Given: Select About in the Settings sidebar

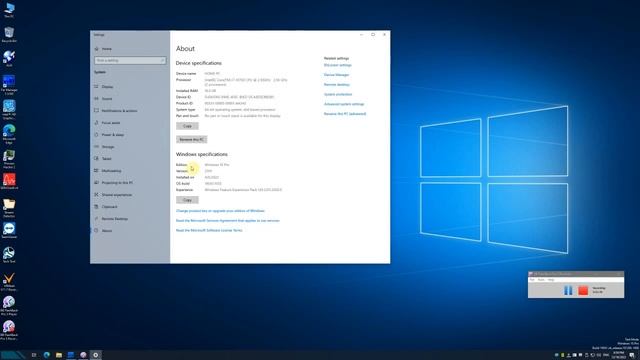Looking at the screenshot, I should [x=107, y=231].
